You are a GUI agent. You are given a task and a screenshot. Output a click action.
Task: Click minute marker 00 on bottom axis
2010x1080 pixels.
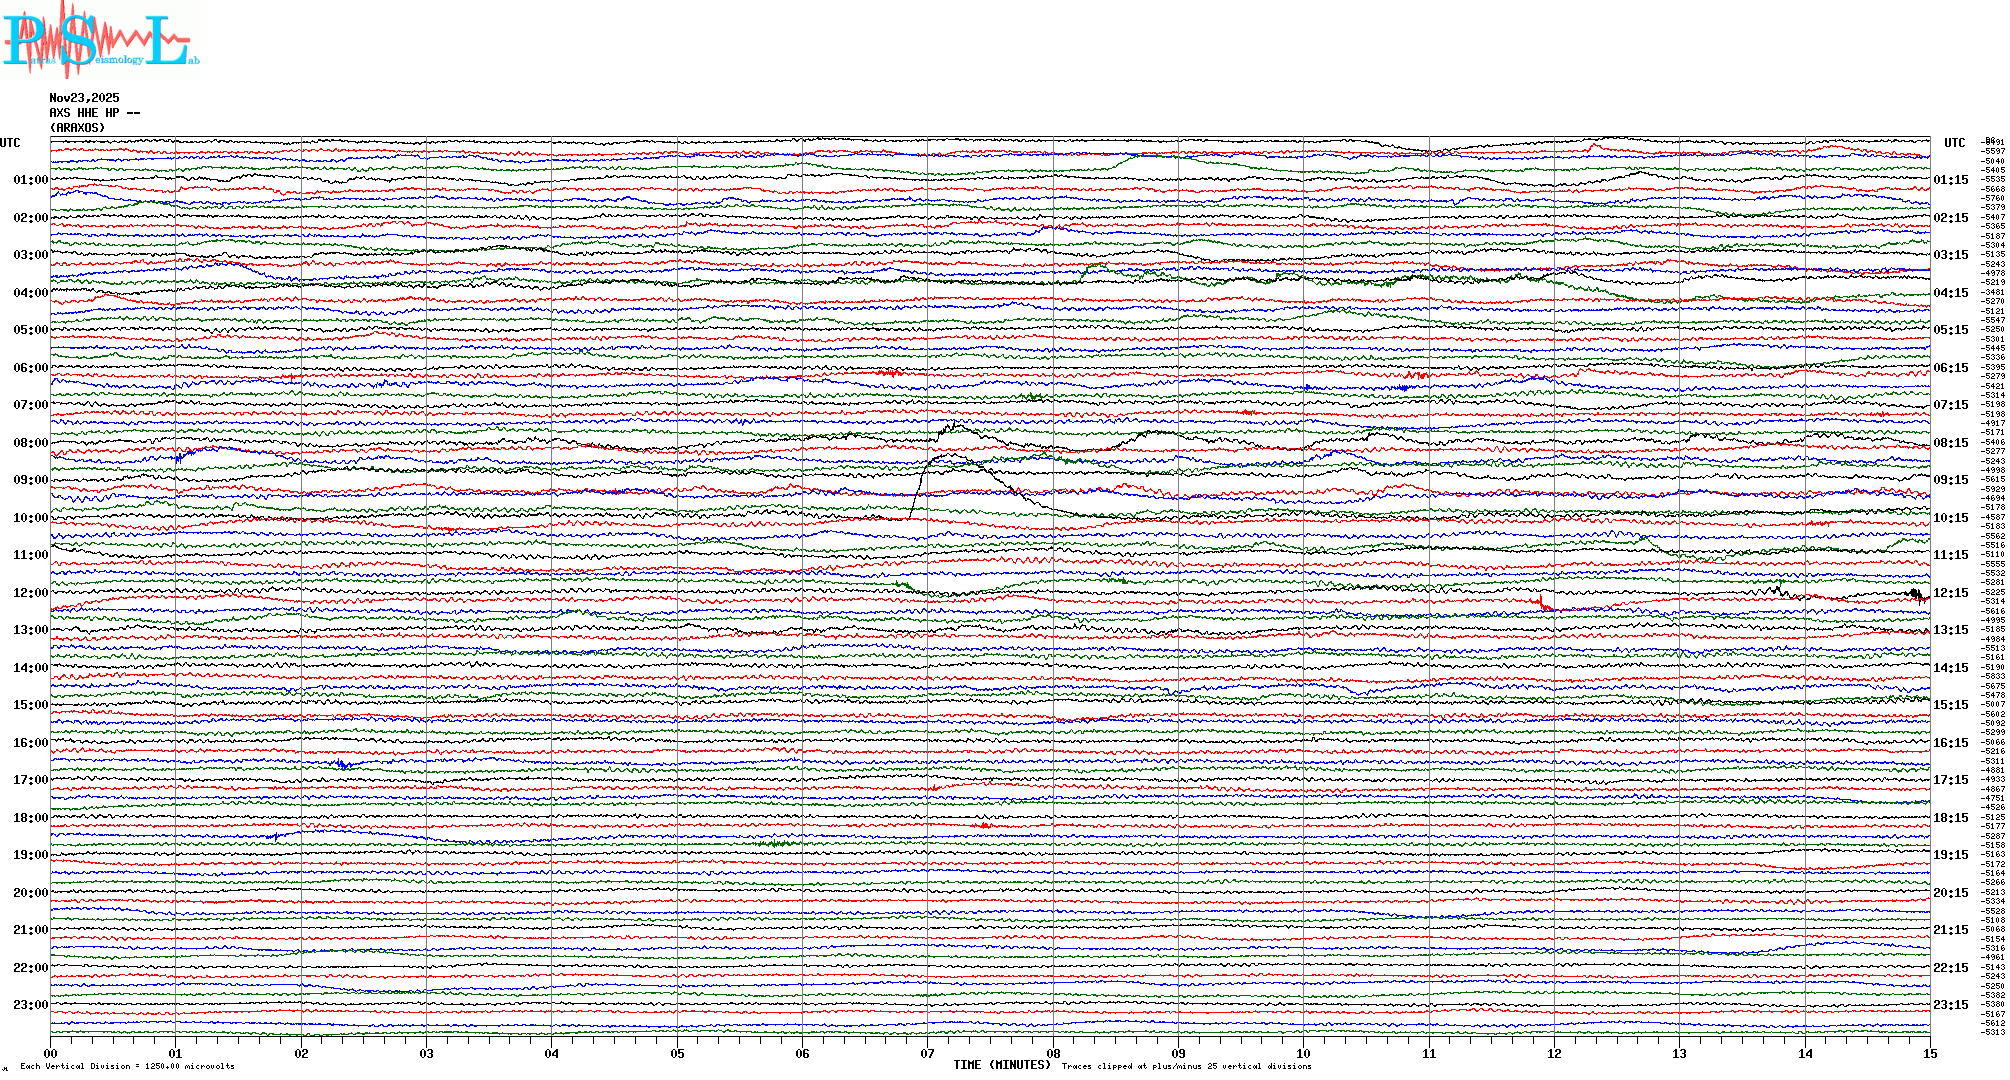pyautogui.click(x=50, y=1054)
